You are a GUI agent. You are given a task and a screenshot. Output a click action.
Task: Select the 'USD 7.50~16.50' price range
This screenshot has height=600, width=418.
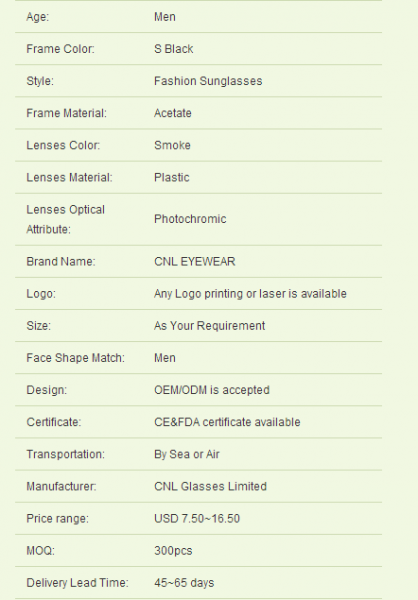(197, 519)
